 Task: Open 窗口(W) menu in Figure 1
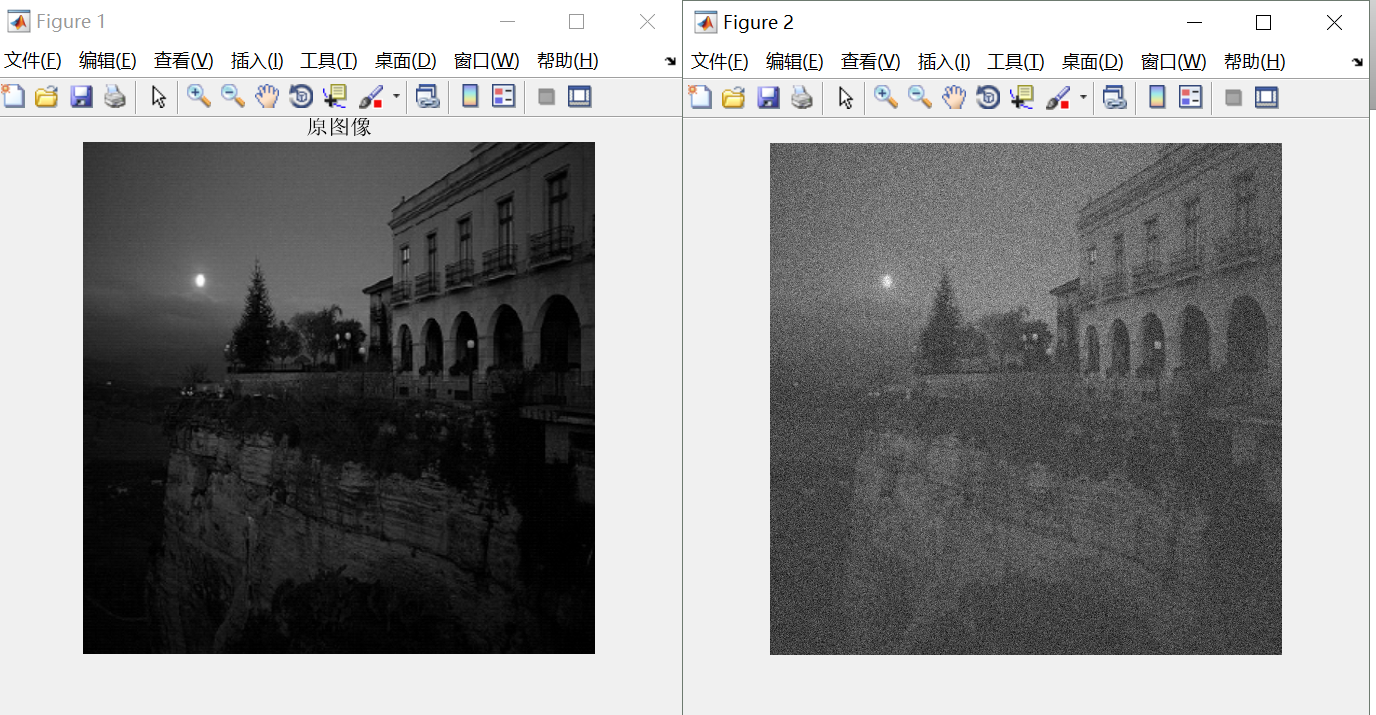coord(486,61)
